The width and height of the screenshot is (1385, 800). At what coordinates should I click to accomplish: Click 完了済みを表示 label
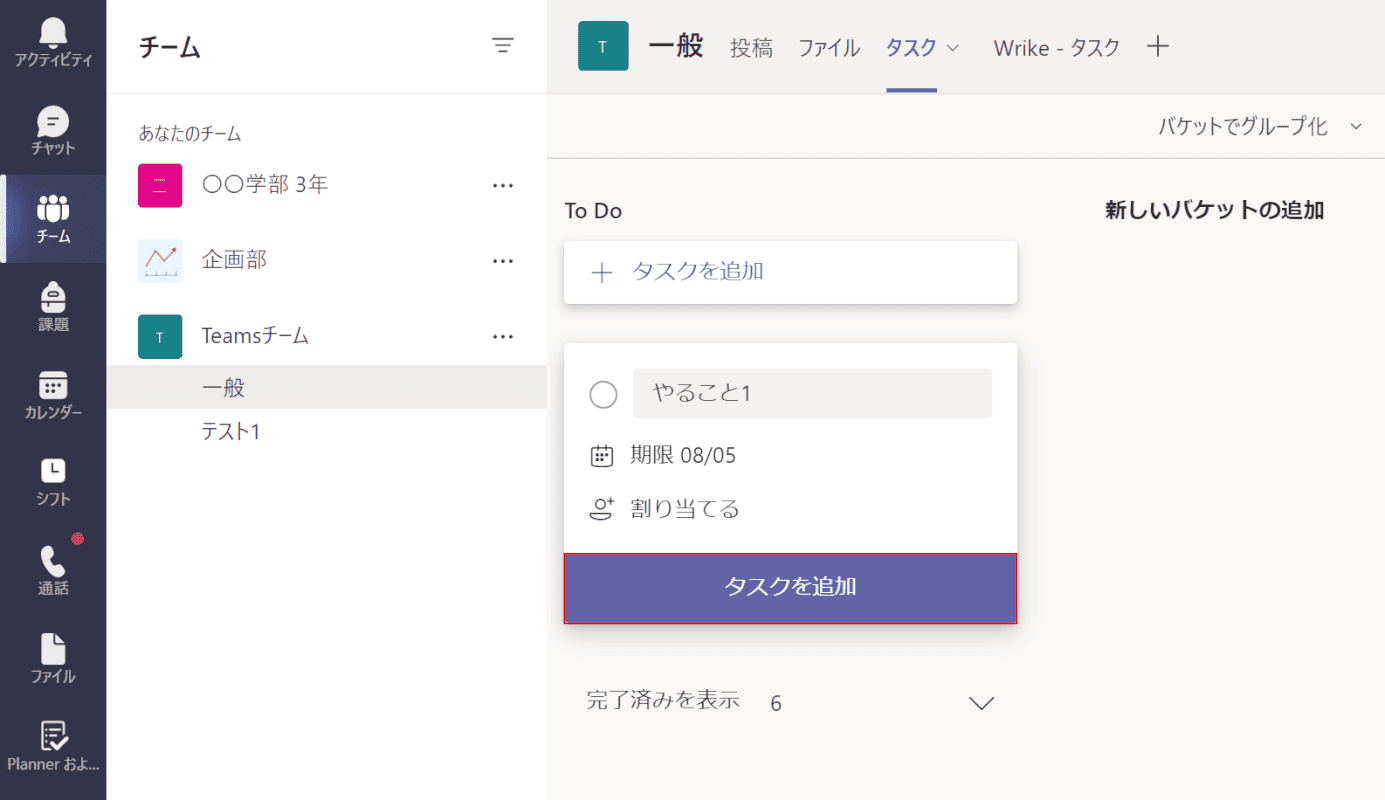pos(663,700)
